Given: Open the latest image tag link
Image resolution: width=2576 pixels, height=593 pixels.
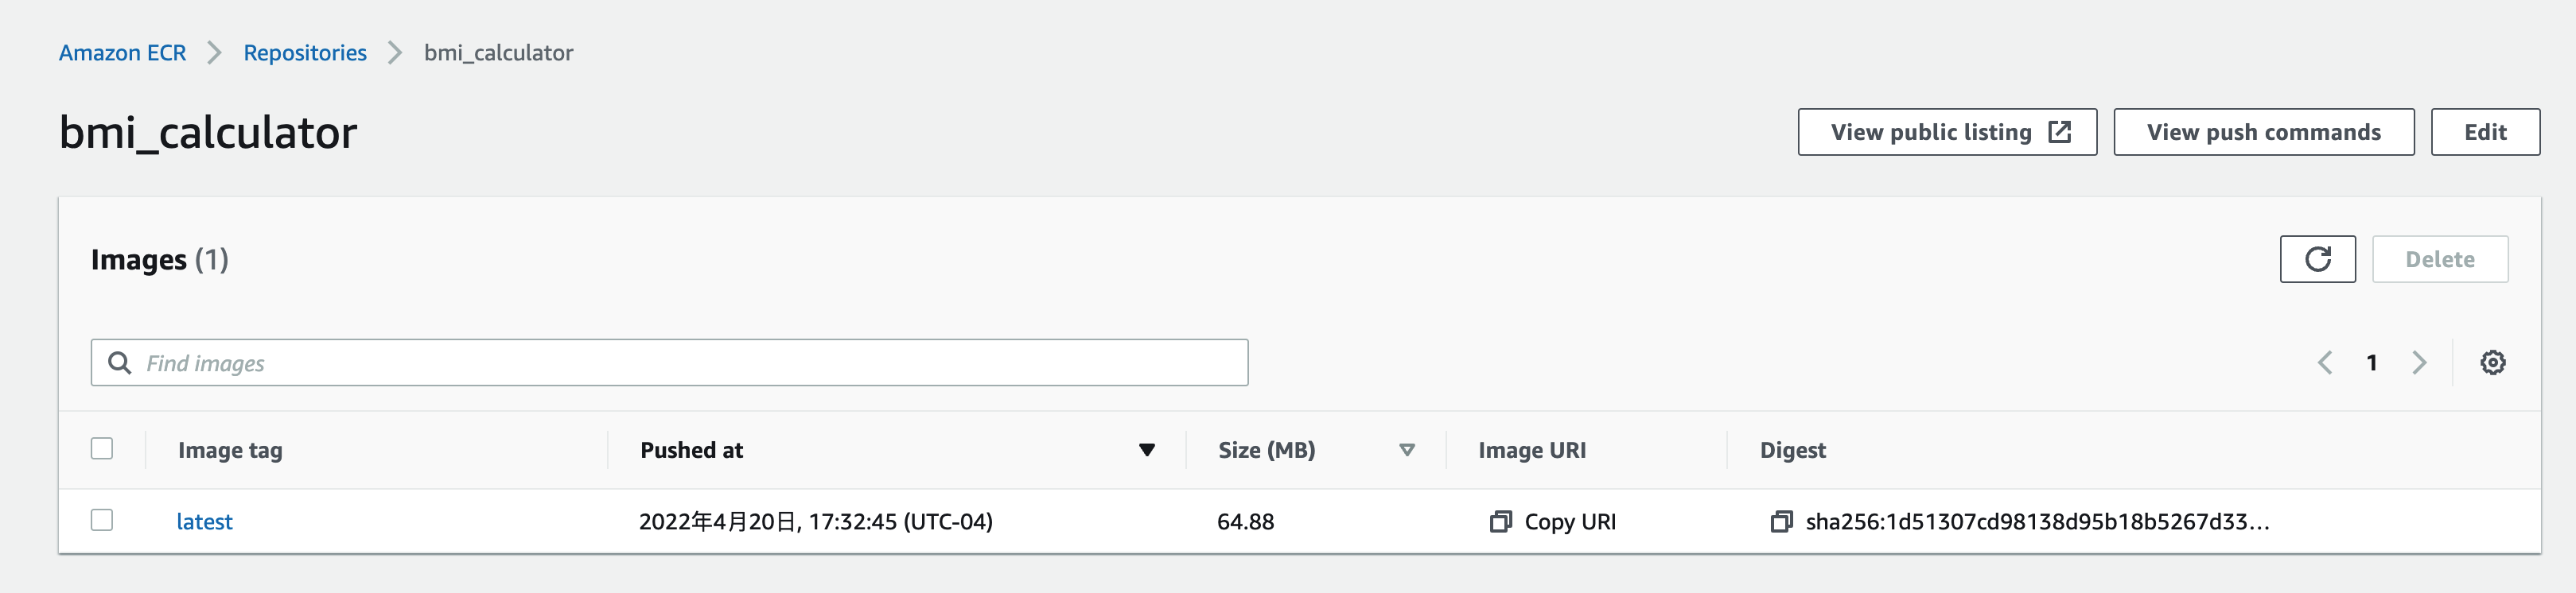Looking at the screenshot, I should click(x=205, y=521).
